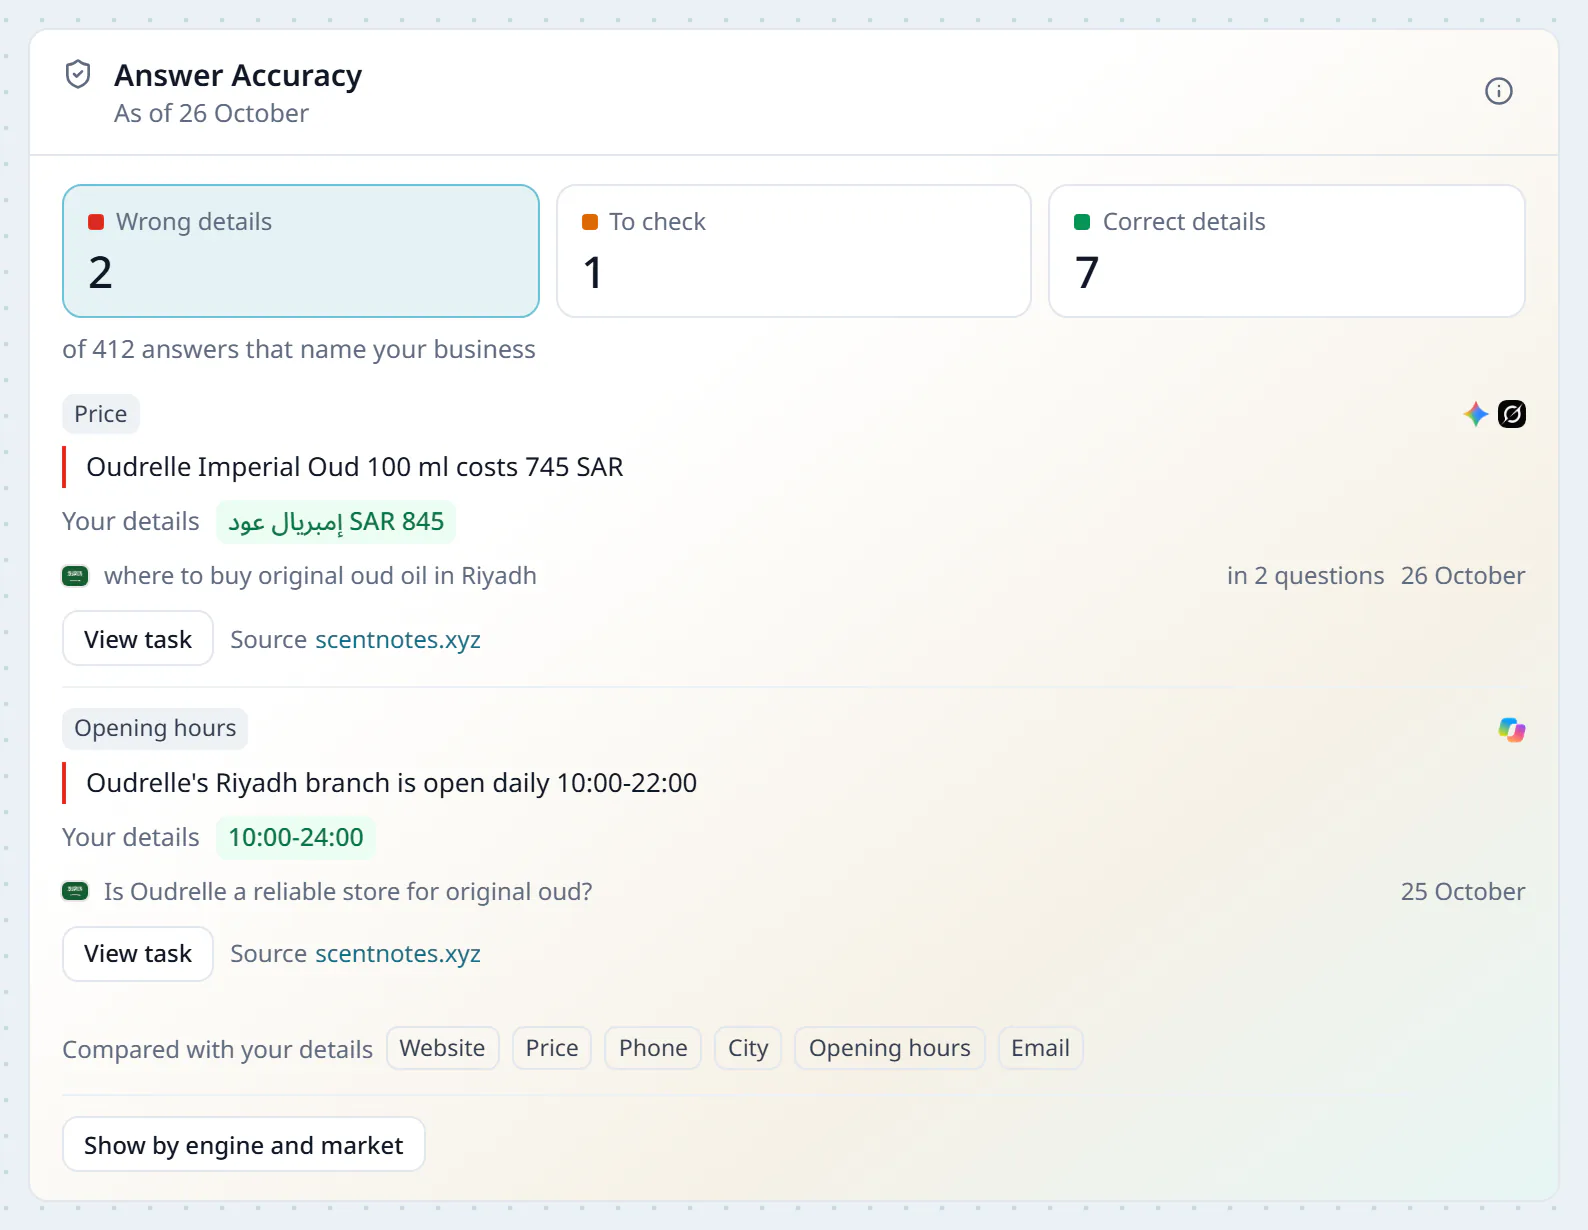
Task: Click the '26 October' date in Price row
Action: click(x=1463, y=576)
